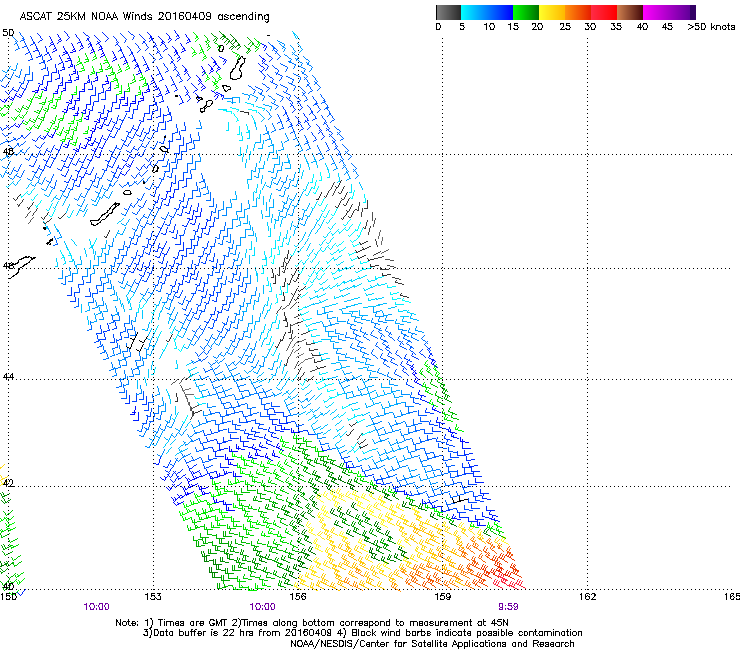Image resolution: width=740 pixels, height=650 pixels.
Task: Select the '156' longitude axis label
Action: pyautogui.click(x=298, y=597)
